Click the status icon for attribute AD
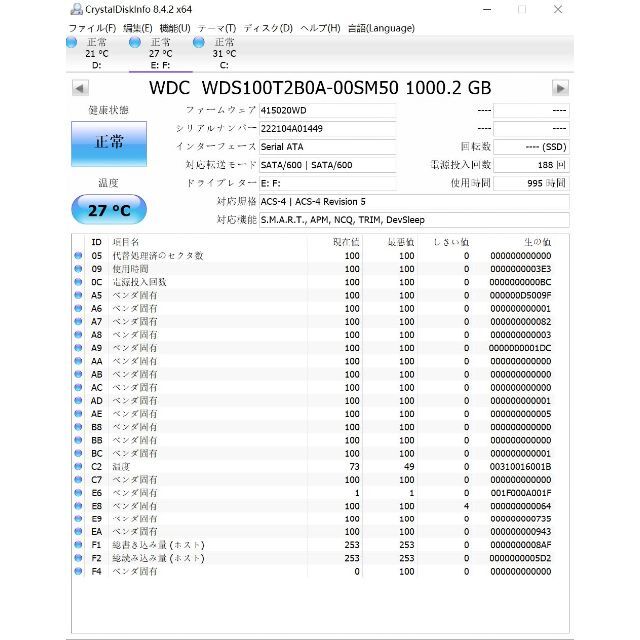This screenshot has width=640, height=640. [78, 400]
